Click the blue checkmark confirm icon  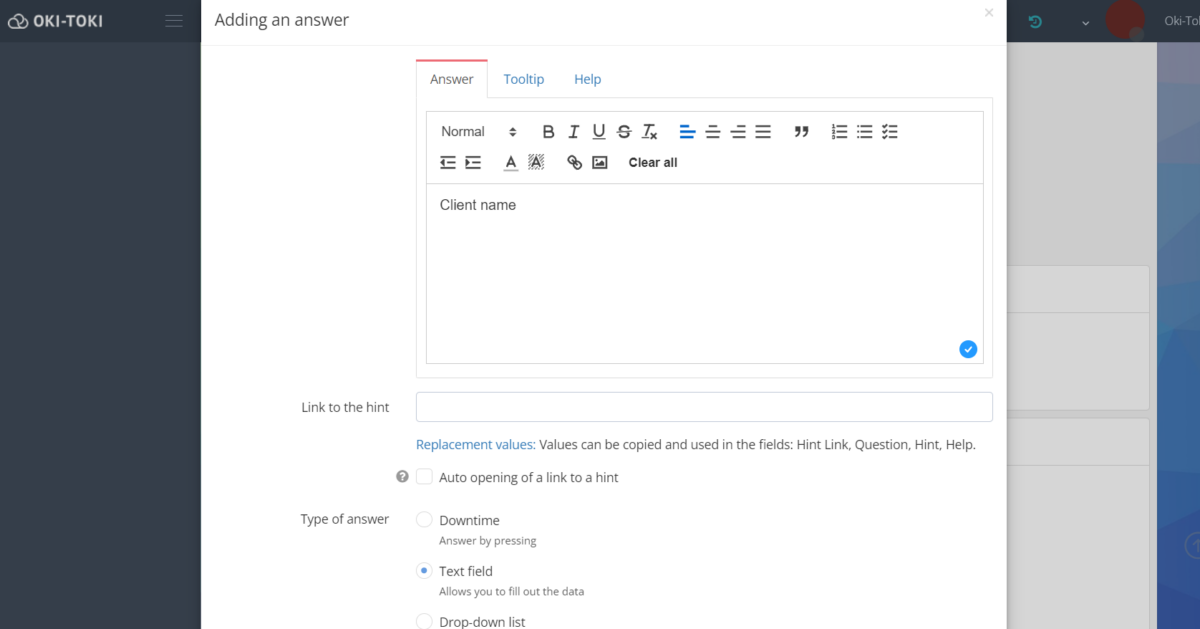pyautogui.click(x=968, y=349)
